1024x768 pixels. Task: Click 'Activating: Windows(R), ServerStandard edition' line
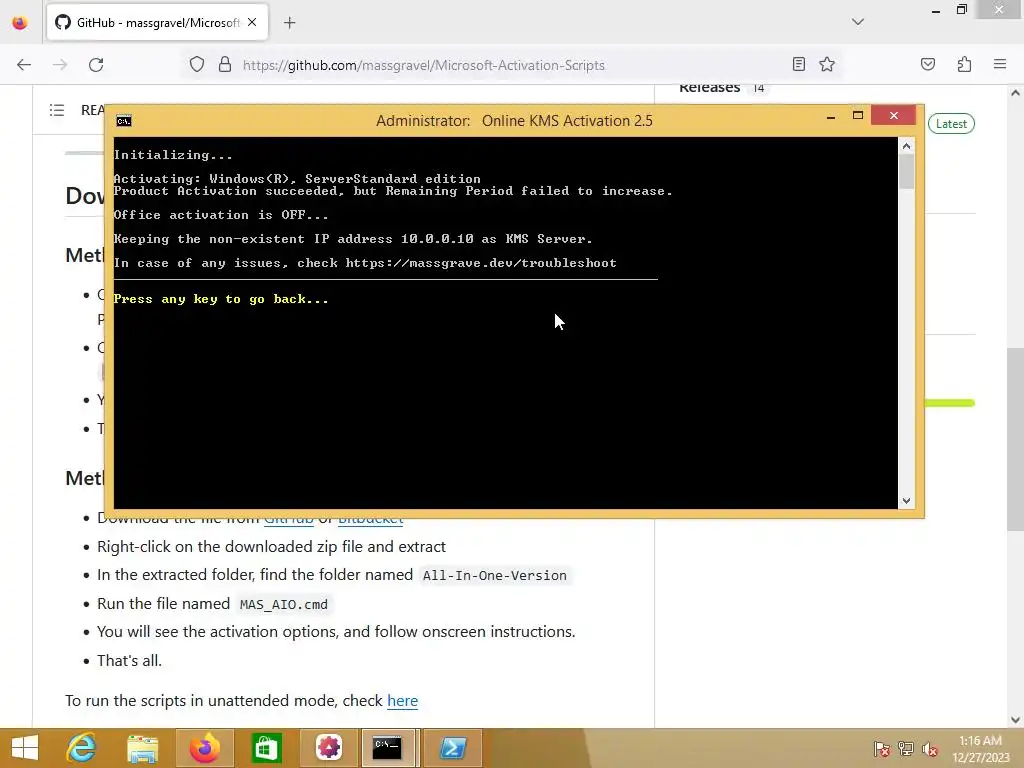pyautogui.click(x=296, y=179)
